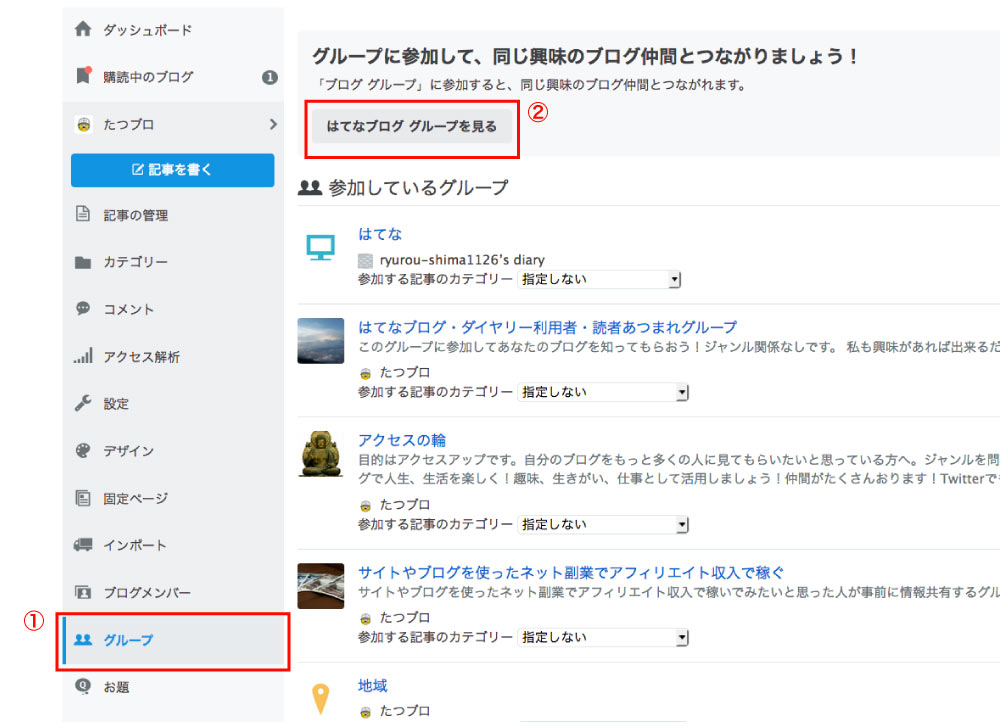Viewport: 1000px width, 728px height.
Task: Click たつブロ under 読者あつまれグループ
Action: coord(405,372)
